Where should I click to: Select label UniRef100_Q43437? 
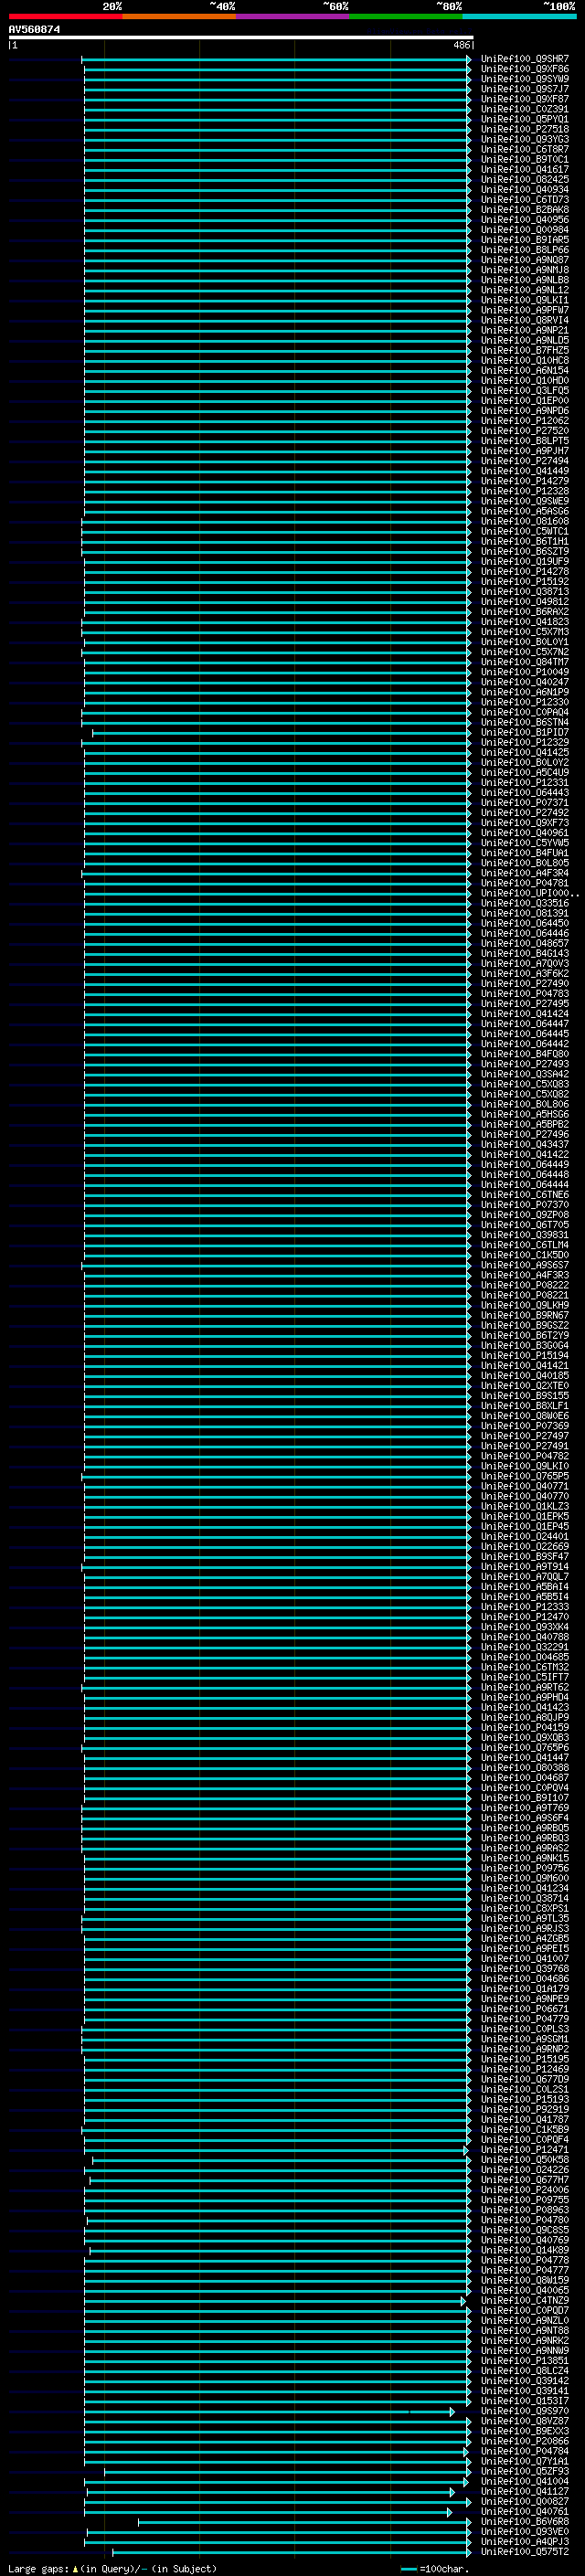pyautogui.click(x=525, y=1145)
